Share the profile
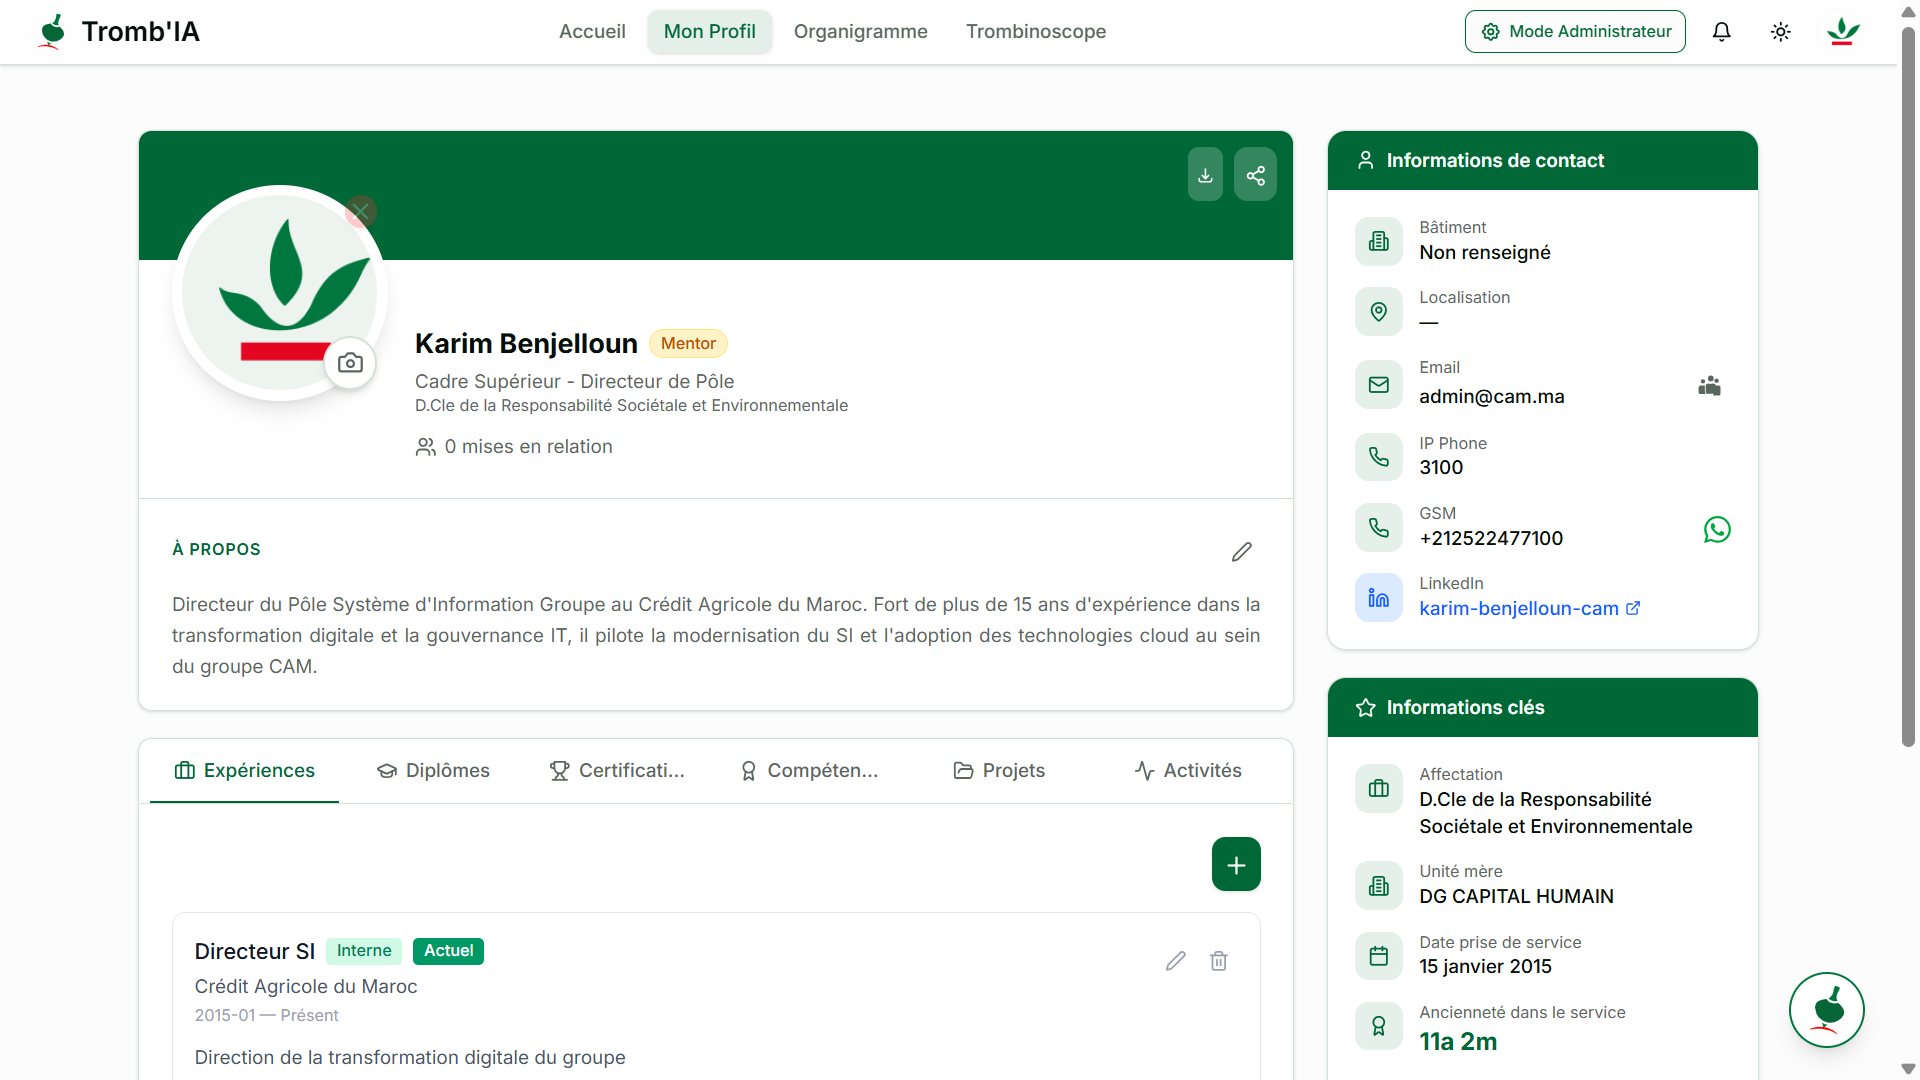Image resolution: width=1920 pixels, height=1080 pixels. 1255,175
